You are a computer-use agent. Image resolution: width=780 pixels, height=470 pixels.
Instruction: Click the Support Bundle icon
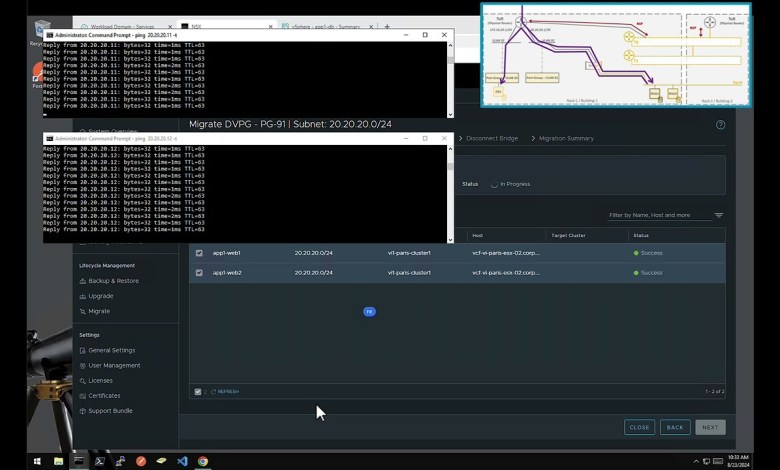click(83, 411)
